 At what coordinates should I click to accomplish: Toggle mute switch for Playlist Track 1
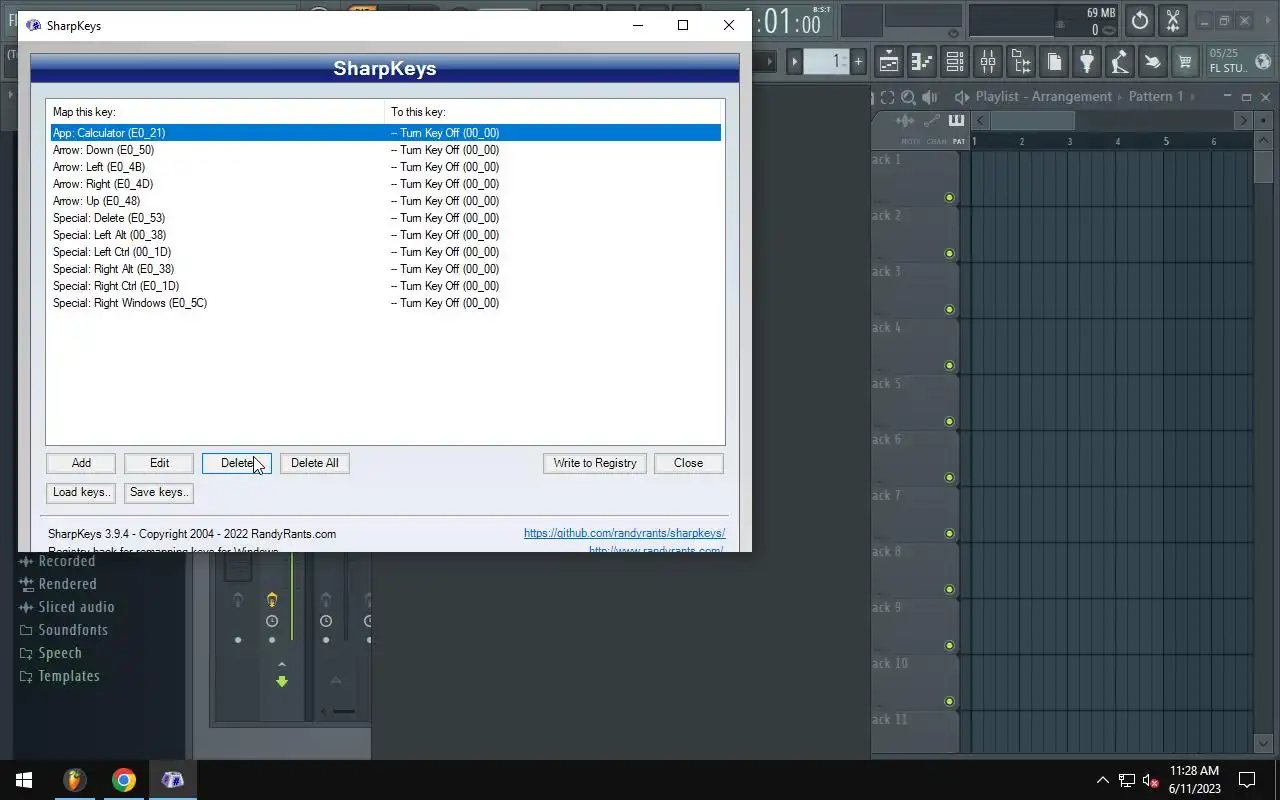(950, 198)
